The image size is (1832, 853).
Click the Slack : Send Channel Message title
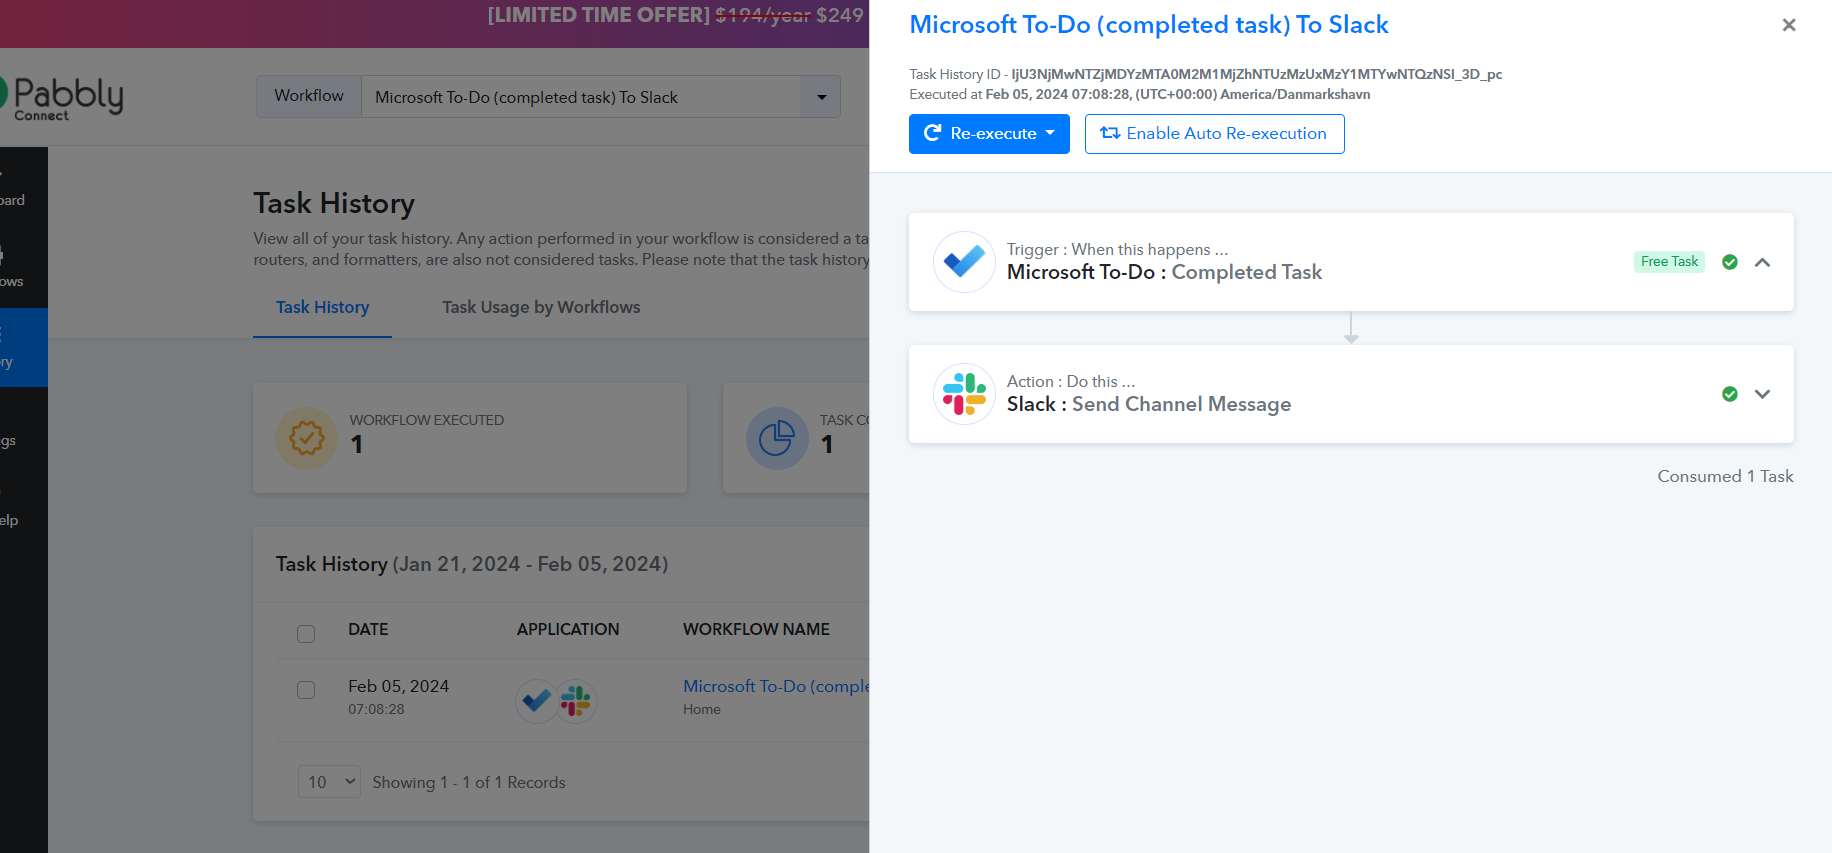[x=1149, y=404]
